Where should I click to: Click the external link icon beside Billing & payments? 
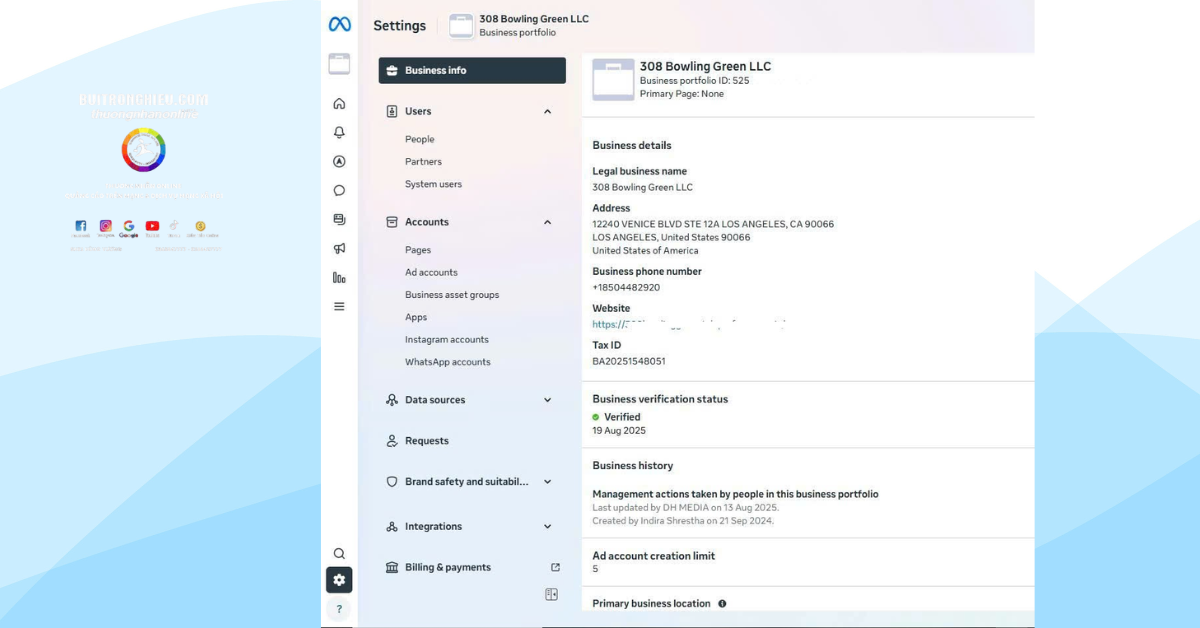[555, 567]
